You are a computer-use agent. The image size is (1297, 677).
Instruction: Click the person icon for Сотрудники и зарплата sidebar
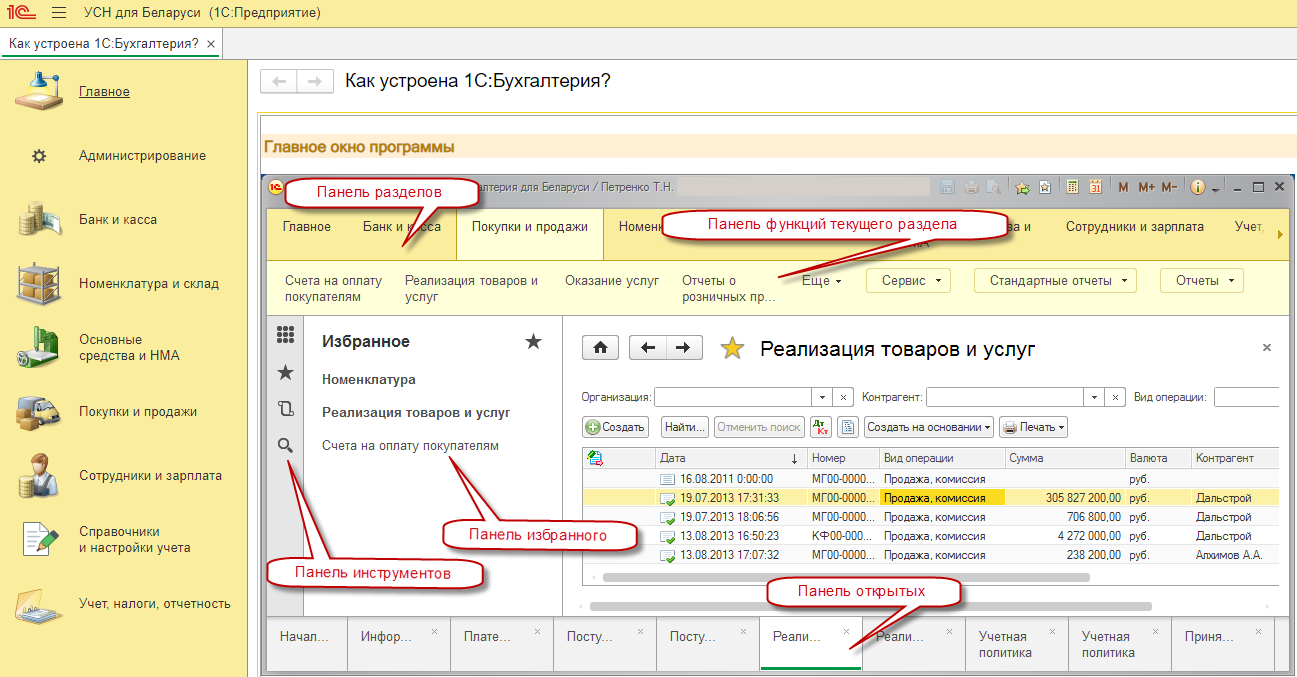[x=39, y=475]
